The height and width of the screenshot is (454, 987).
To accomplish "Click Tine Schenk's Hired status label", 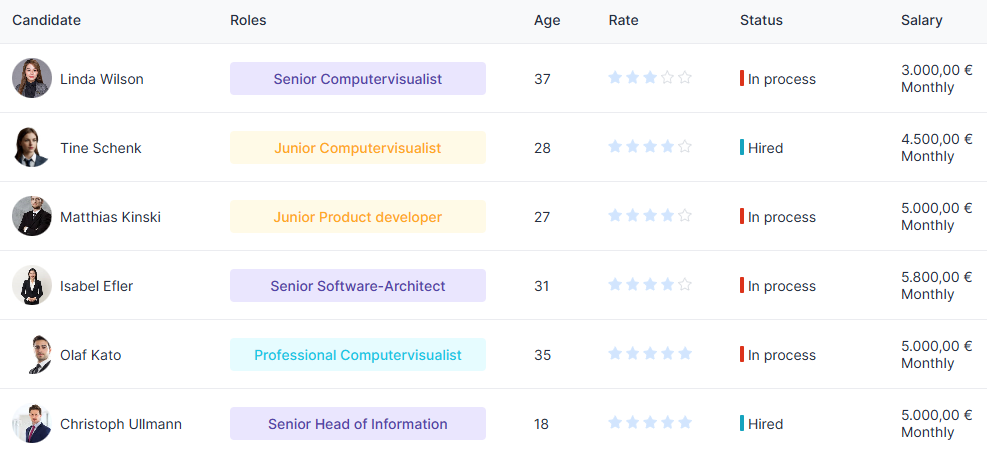I will pyautogui.click(x=765, y=148).
